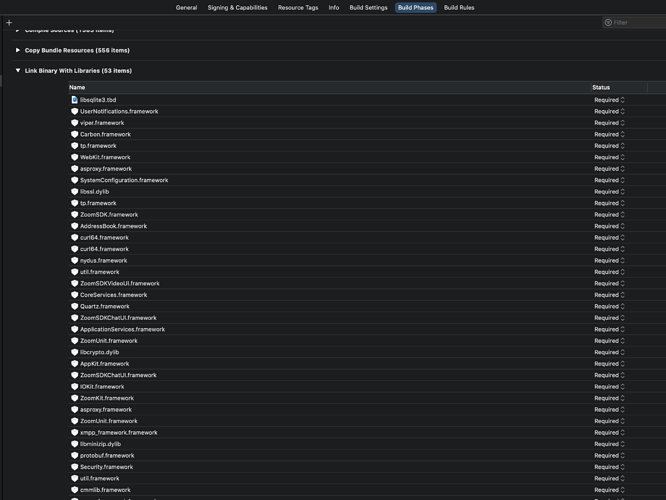The height and width of the screenshot is (500, 666).
Task: Click the AppKit.framework icon
Action: [x=75, y=364]
